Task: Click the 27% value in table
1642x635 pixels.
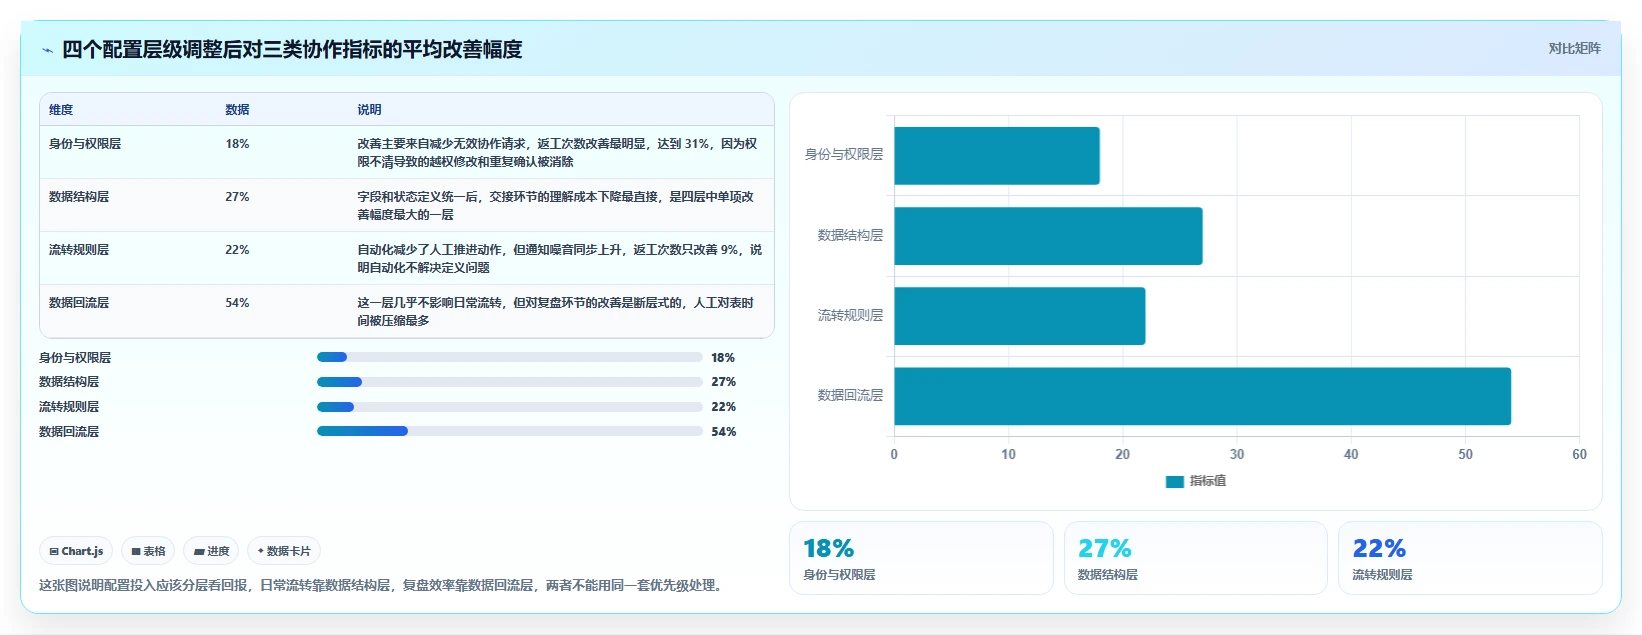Action: click(237, 197)
